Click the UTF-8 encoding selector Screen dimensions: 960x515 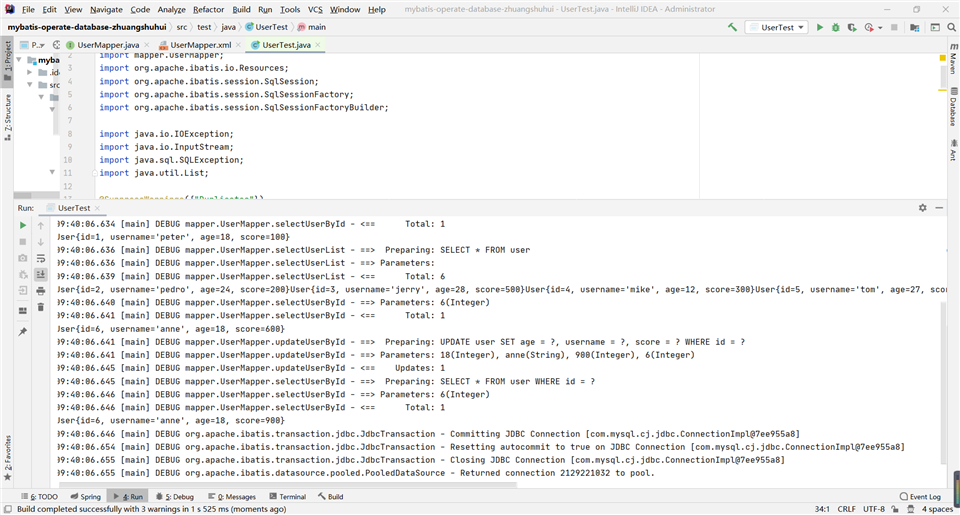coord(874,509)
